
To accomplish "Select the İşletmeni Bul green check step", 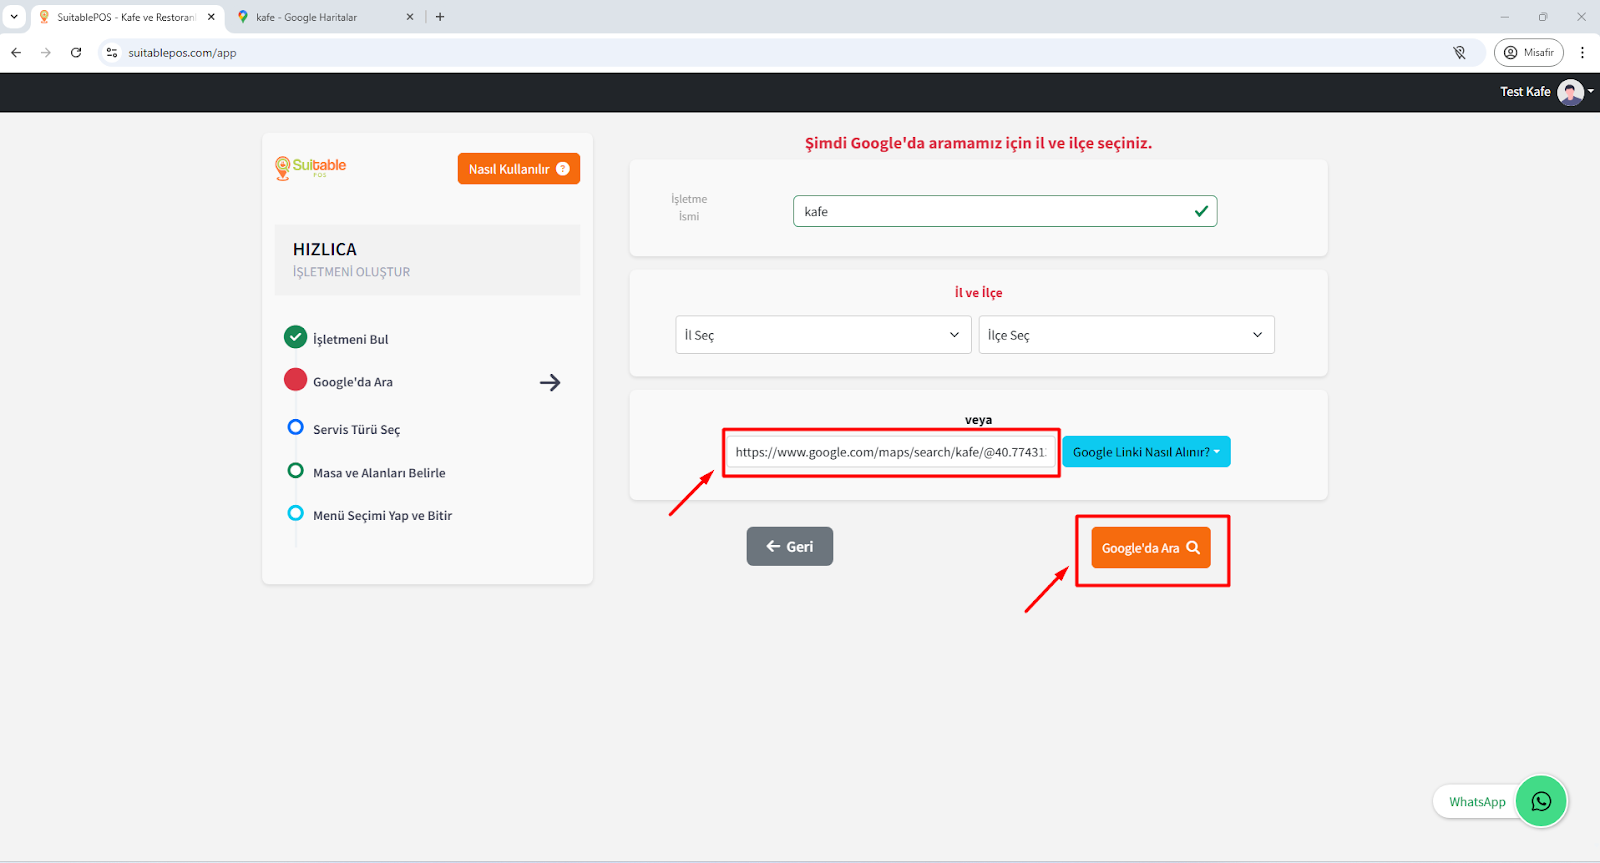I will [295, 337].
